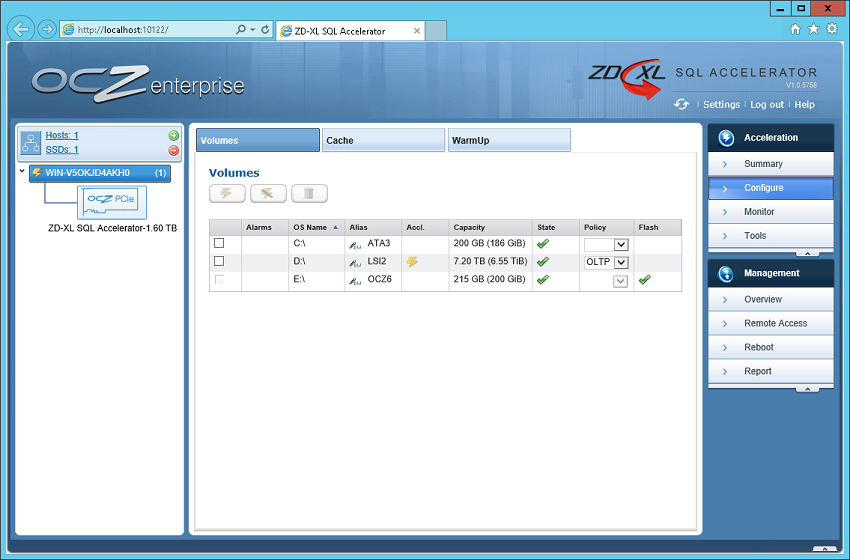Open the Tools menu item
850x560 pixels.
(770, 235)
